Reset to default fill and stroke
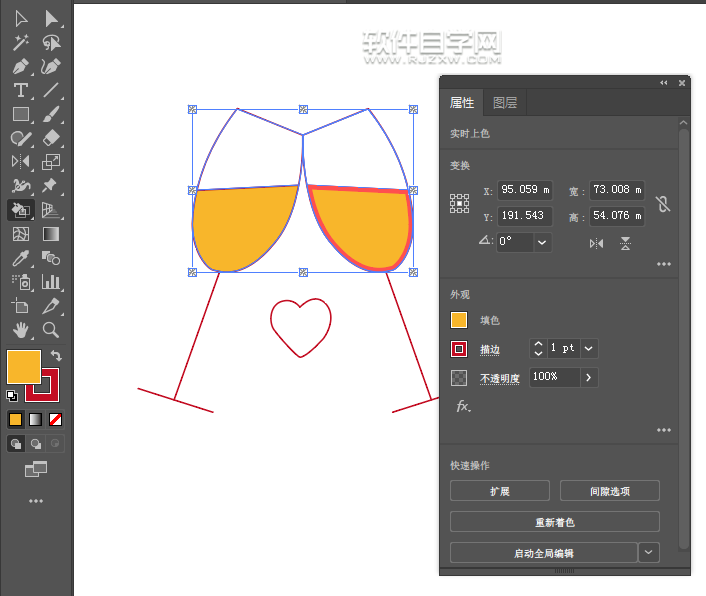The image size is (706, 596). pyautogui.click(x=12, y=396)
